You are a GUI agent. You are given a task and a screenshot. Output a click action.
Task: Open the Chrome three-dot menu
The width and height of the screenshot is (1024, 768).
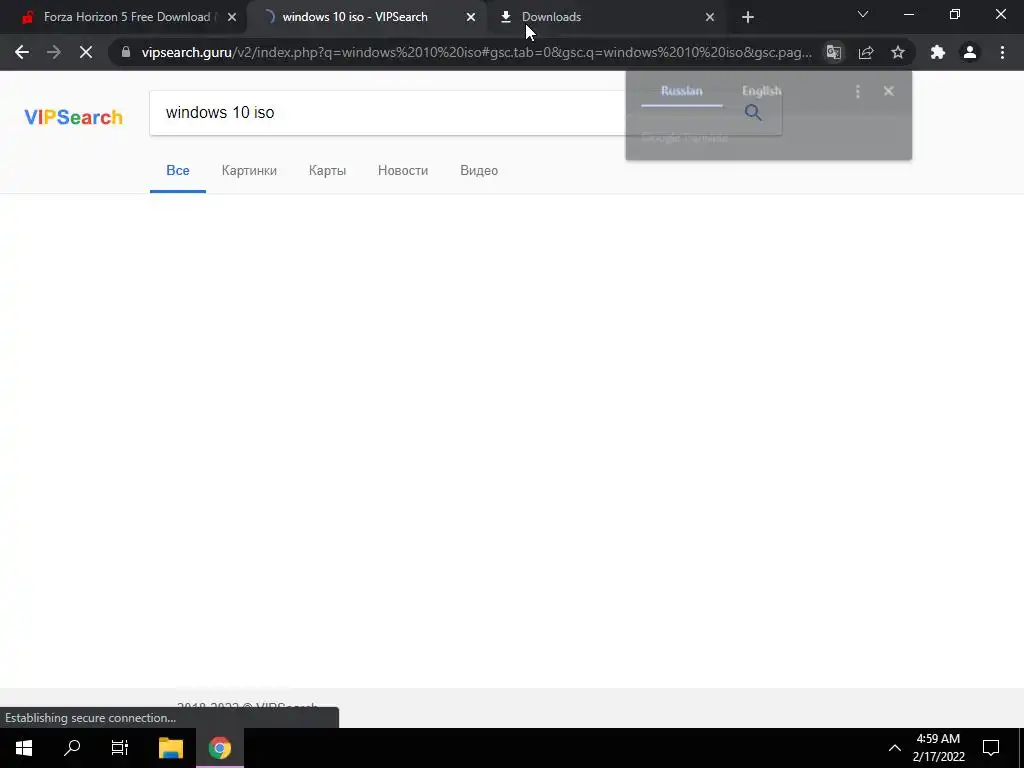pyautogui.click(x=1002, y=52)
